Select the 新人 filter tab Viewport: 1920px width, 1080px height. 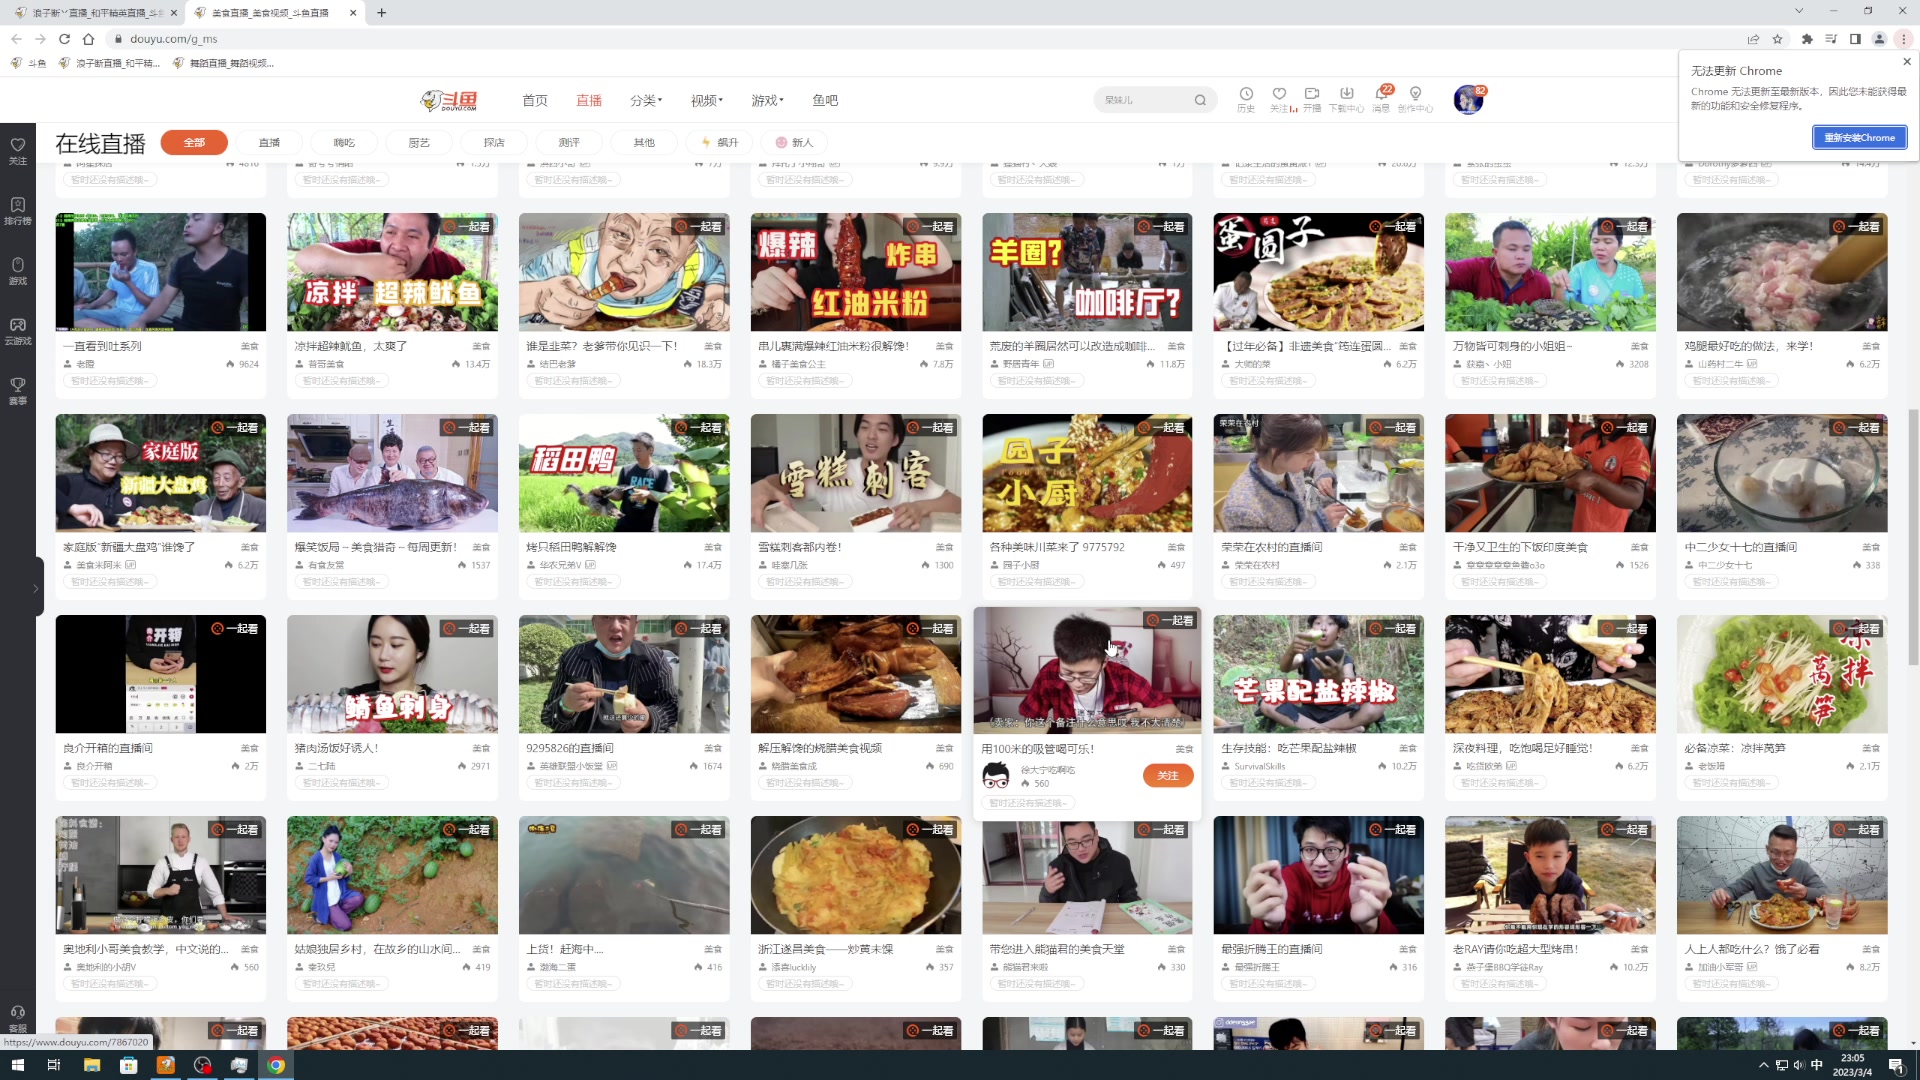[795, 142]
